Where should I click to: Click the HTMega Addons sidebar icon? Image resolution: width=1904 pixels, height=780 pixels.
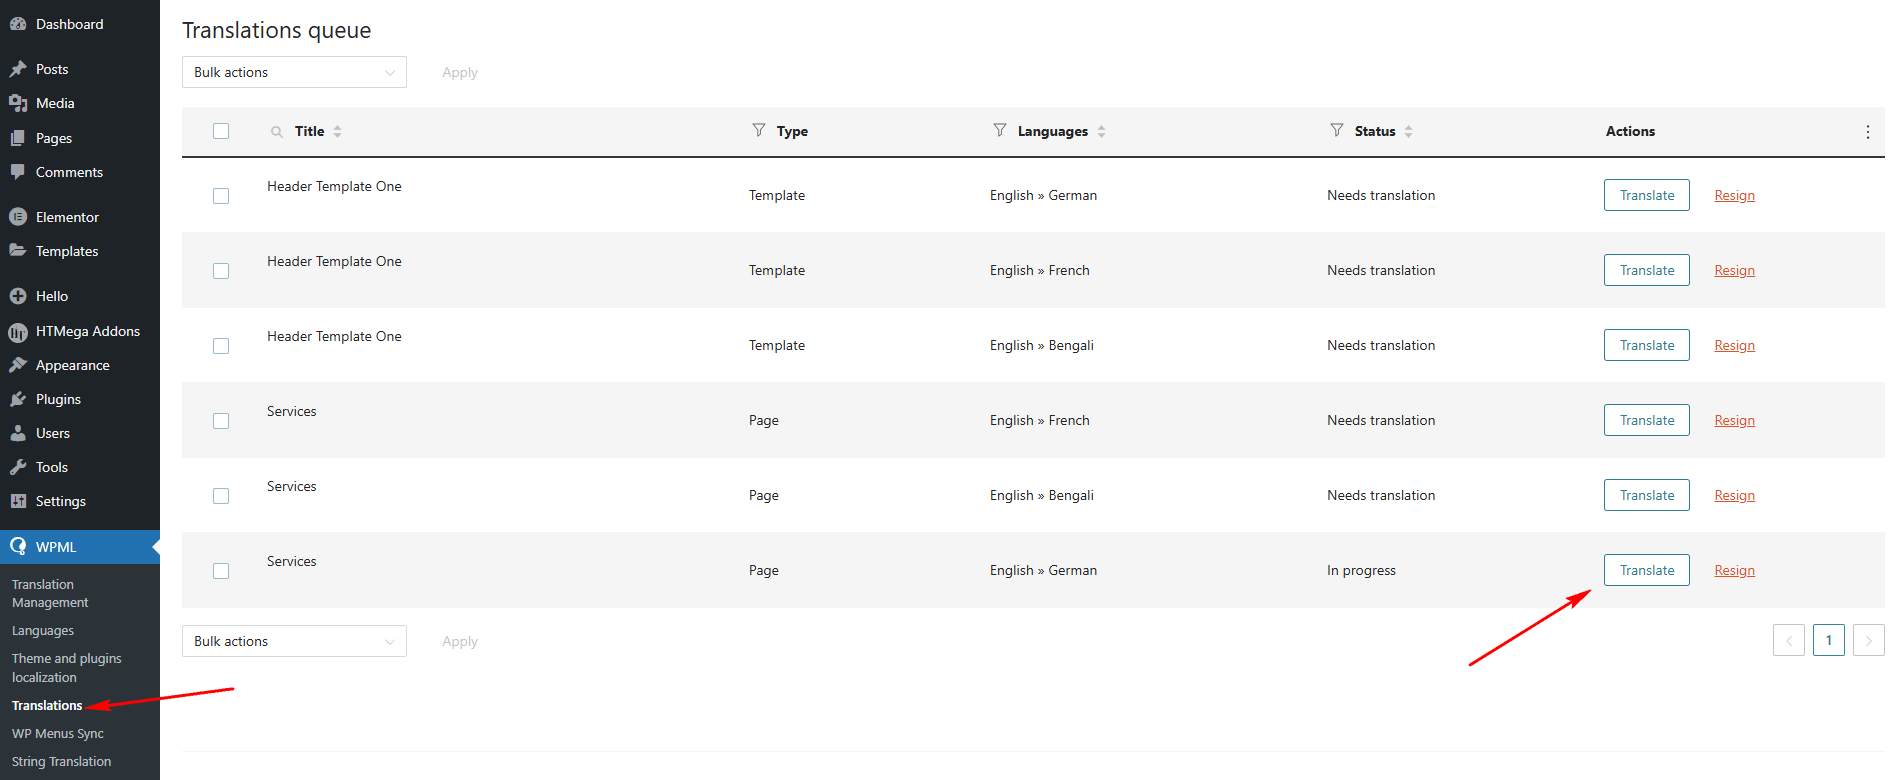click(18, 332)
